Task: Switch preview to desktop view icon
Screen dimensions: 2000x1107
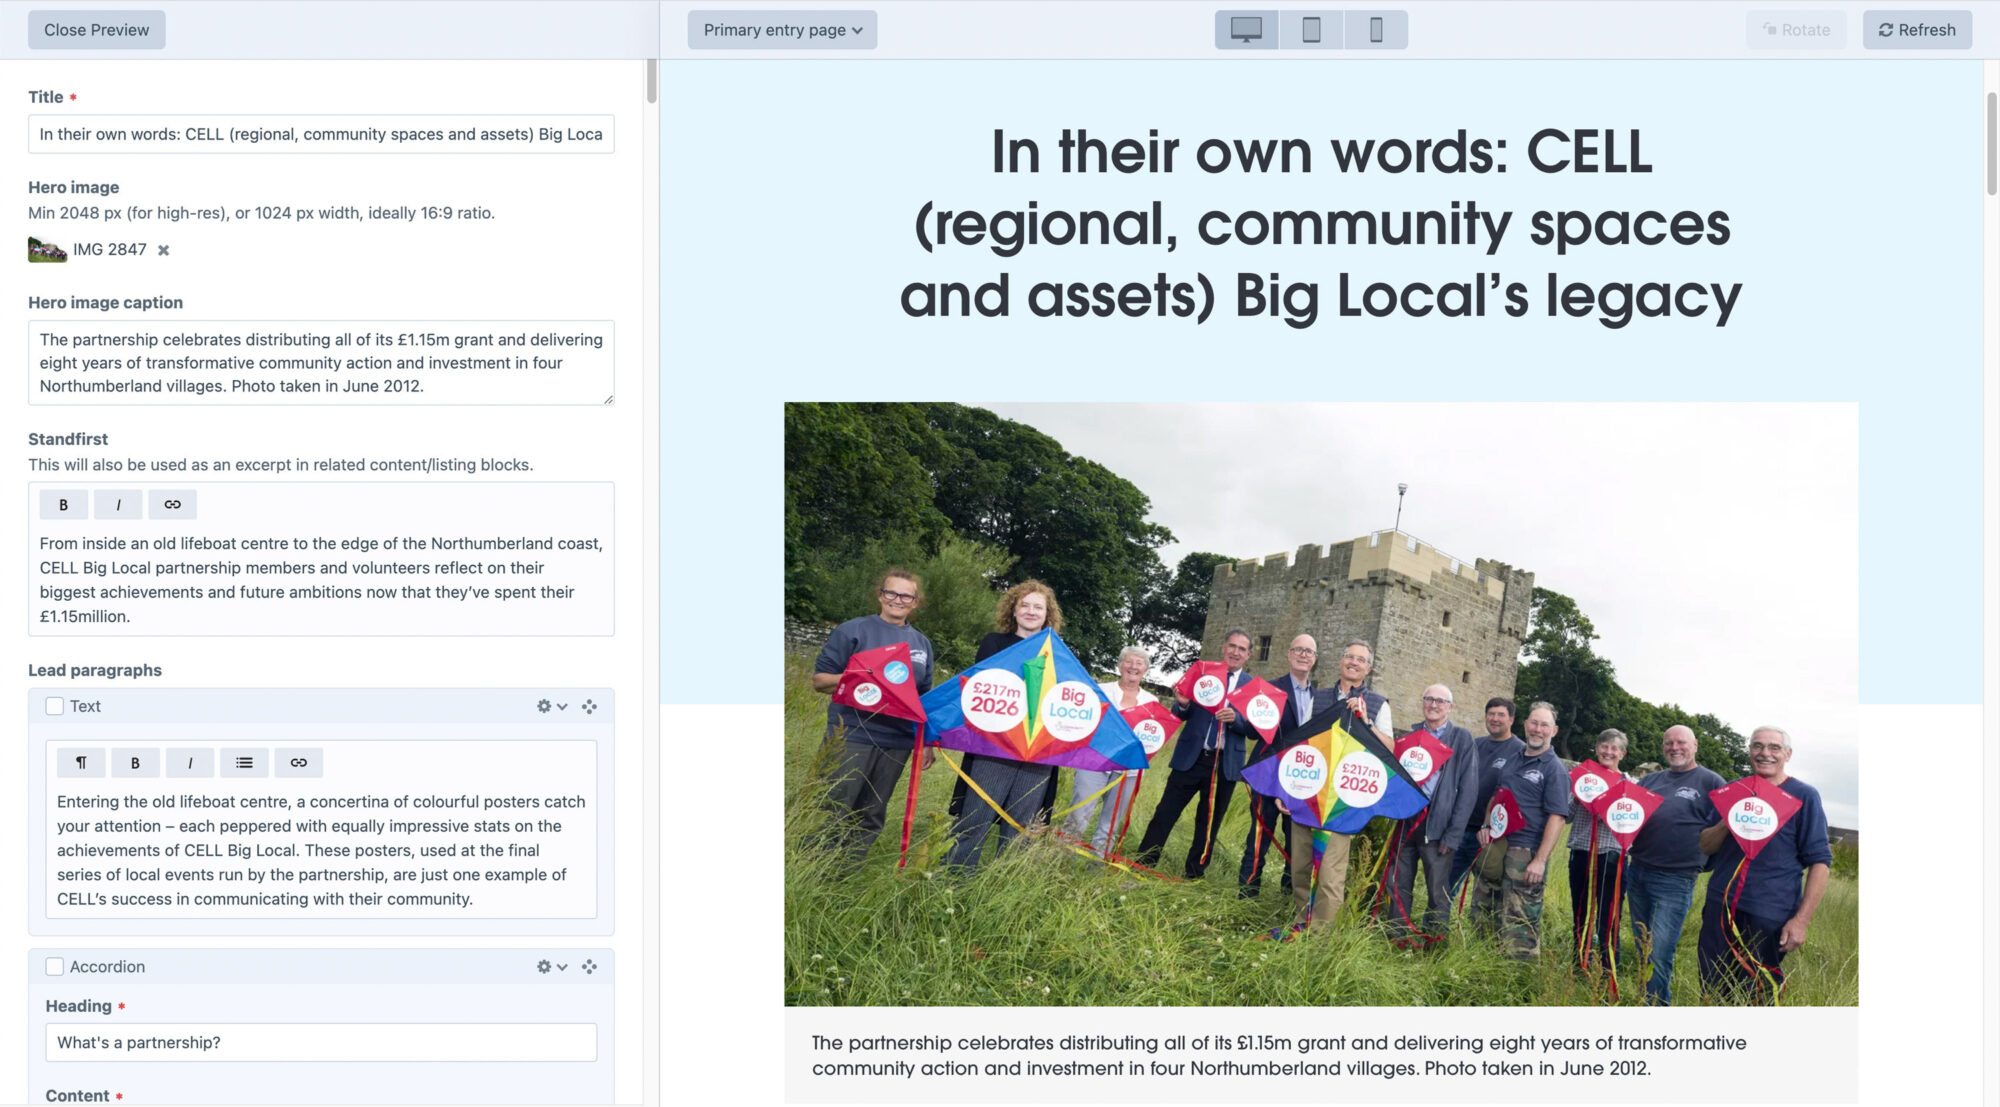Action: [1246, 30]
